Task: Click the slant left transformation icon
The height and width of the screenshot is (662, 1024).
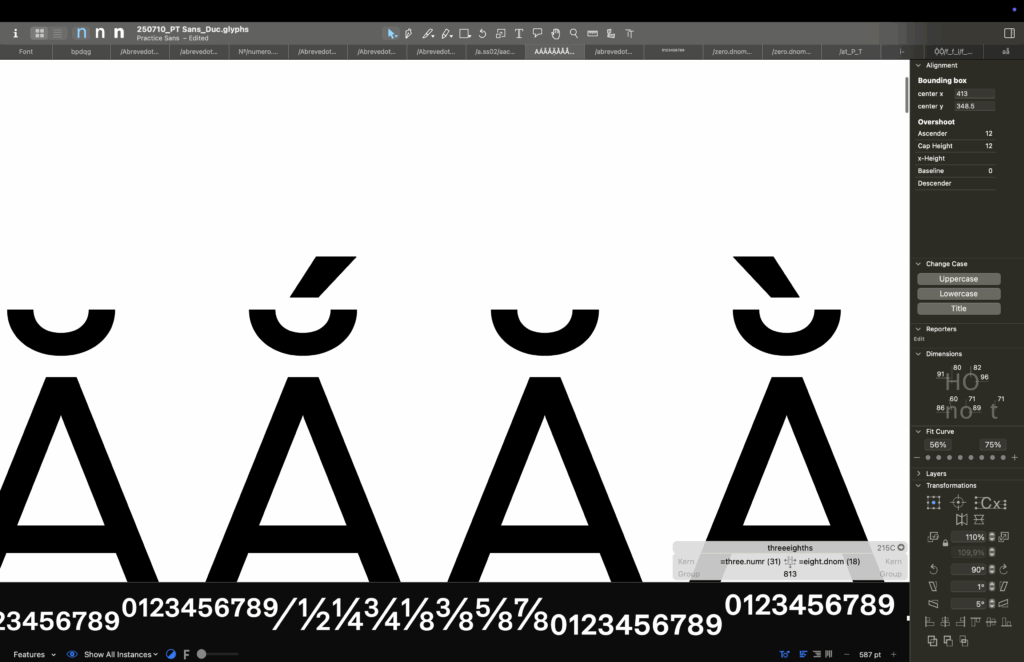Action: [933, 586]
